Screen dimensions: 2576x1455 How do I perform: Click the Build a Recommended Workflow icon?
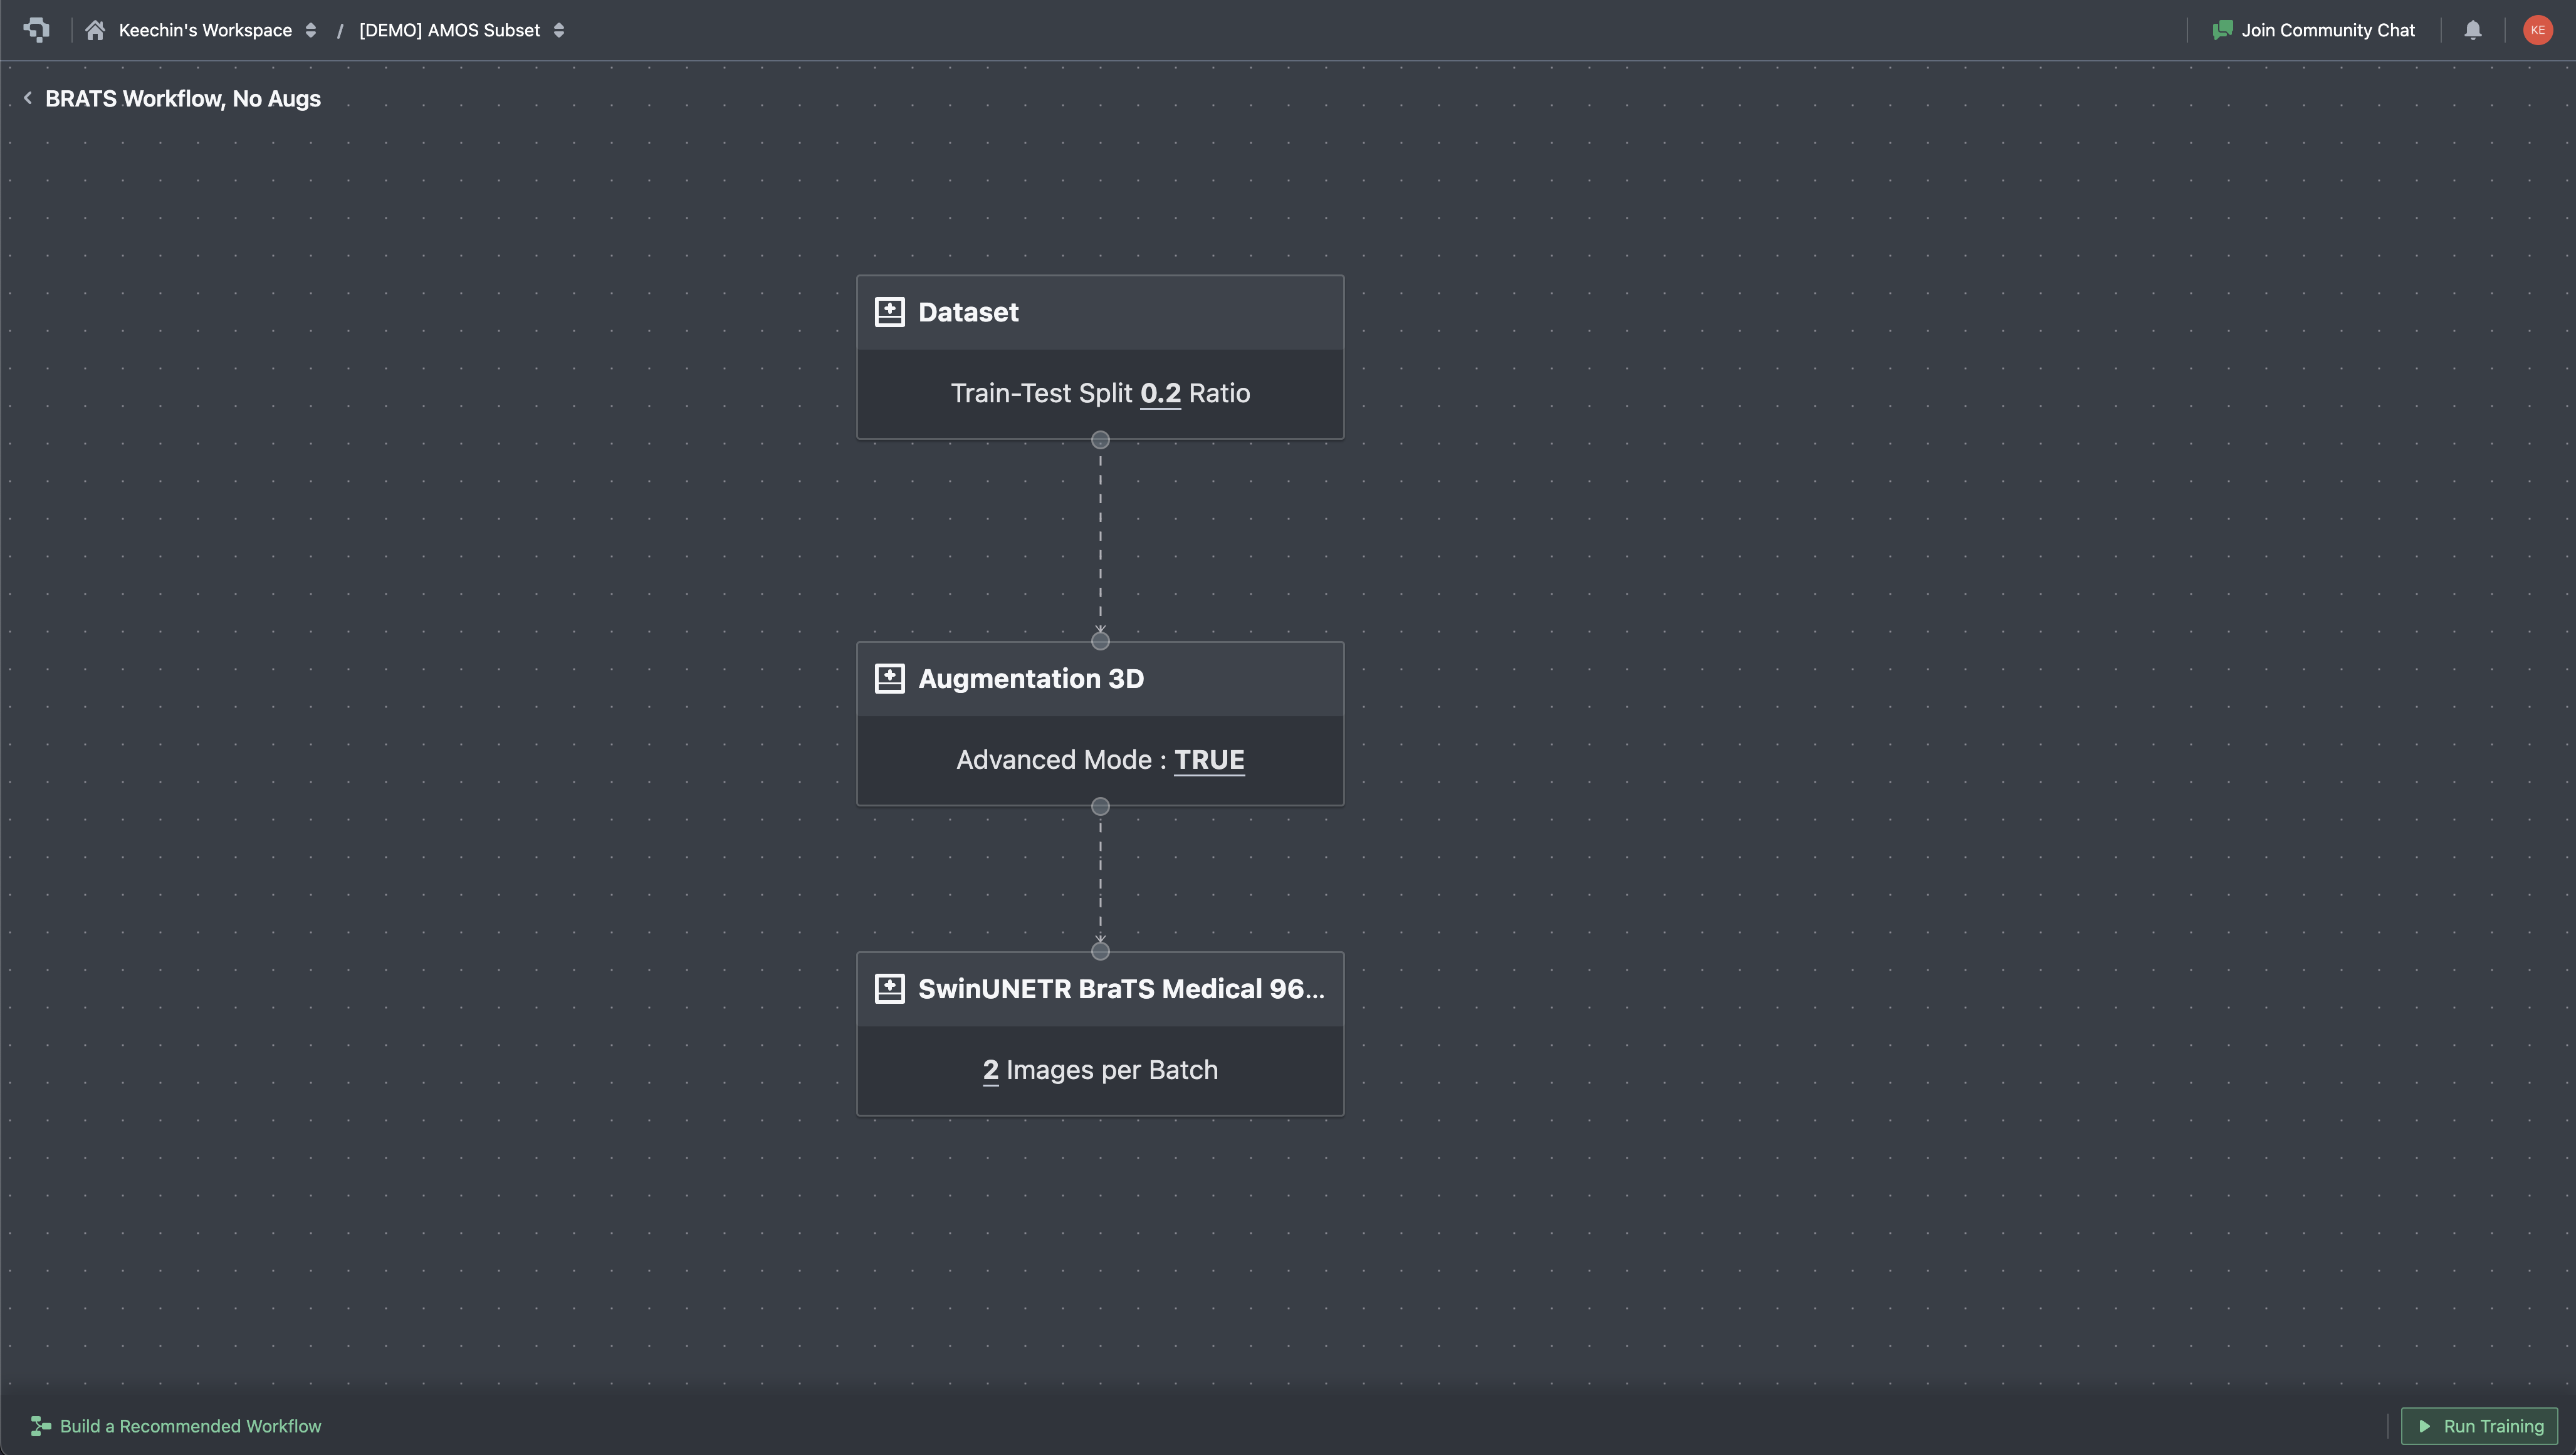(39, 1426)
